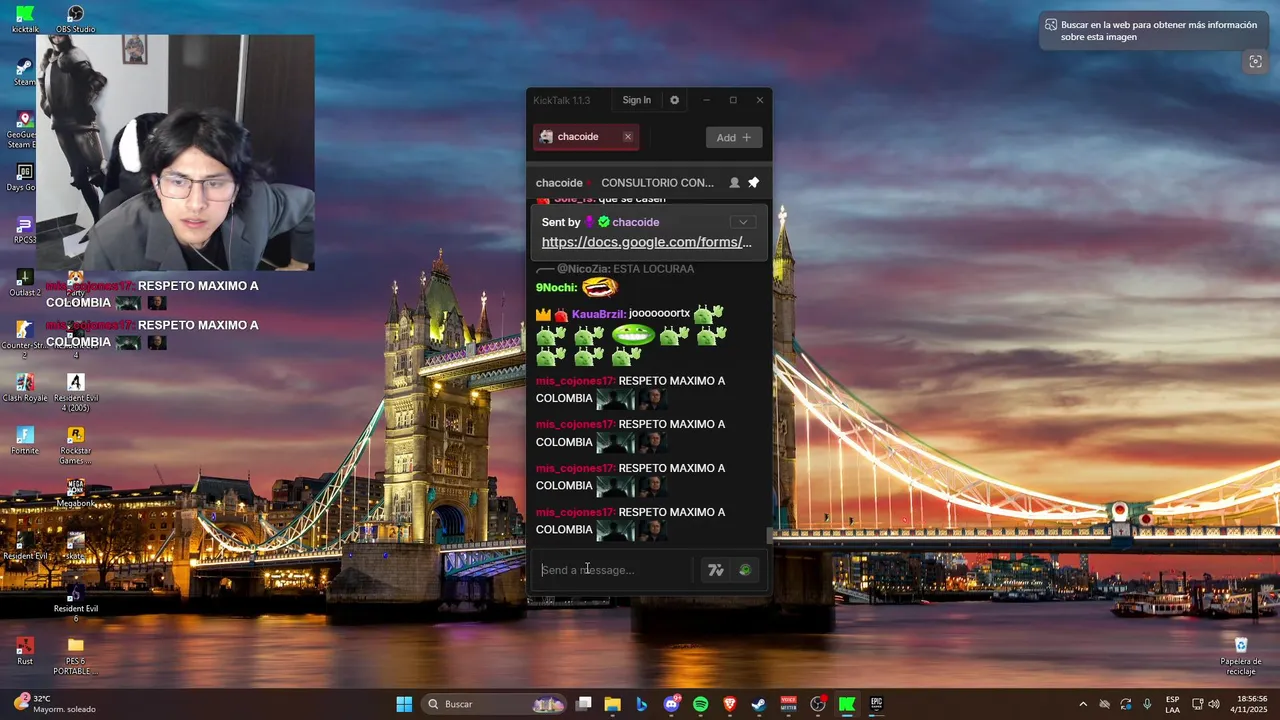
Task: Click the 9Nochi laughing emote
Action: click(x=599, y=287)
